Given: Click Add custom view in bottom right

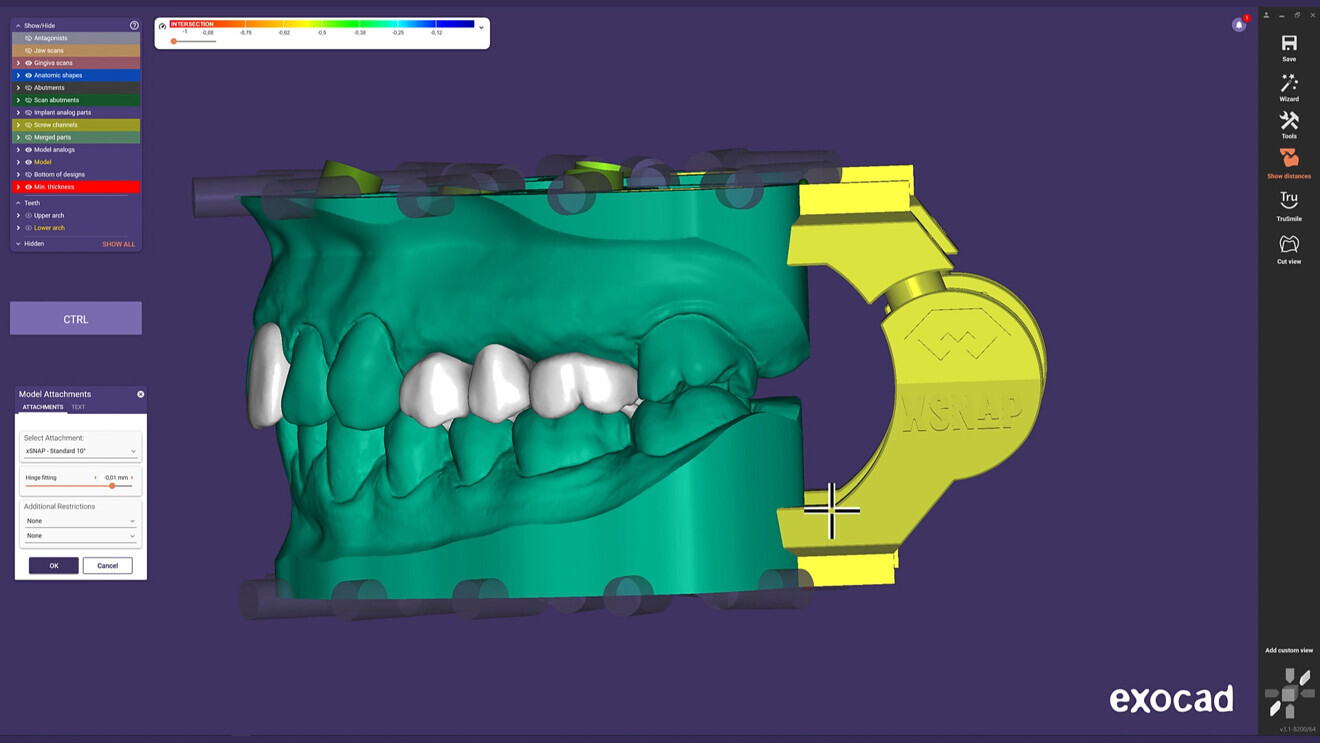Looking at the screenshot, I should pos(1288,650).
